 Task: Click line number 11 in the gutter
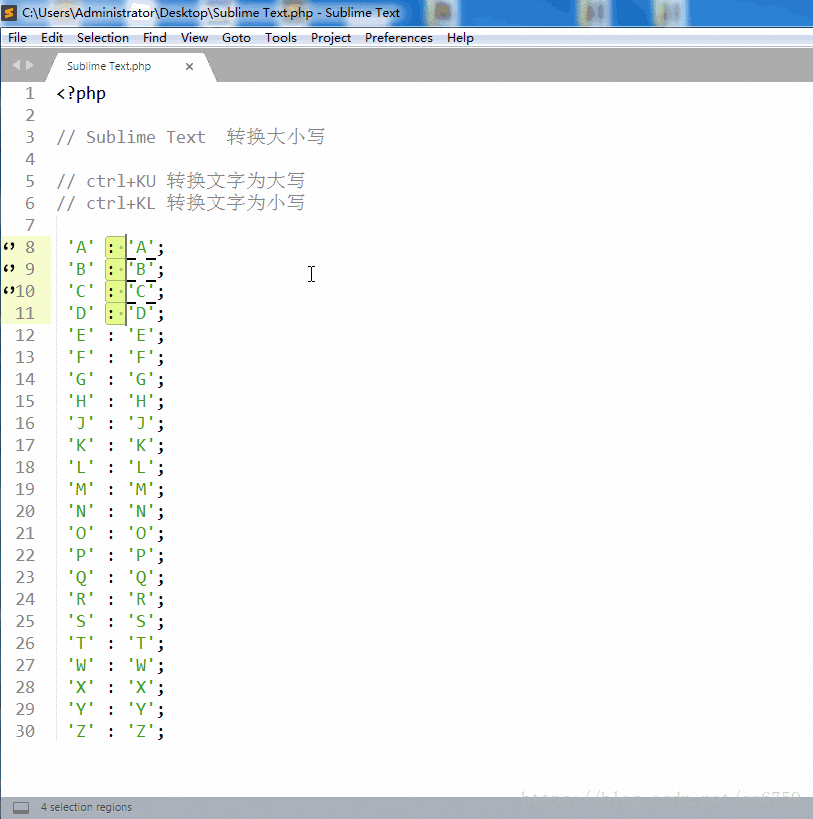[25, 313]
